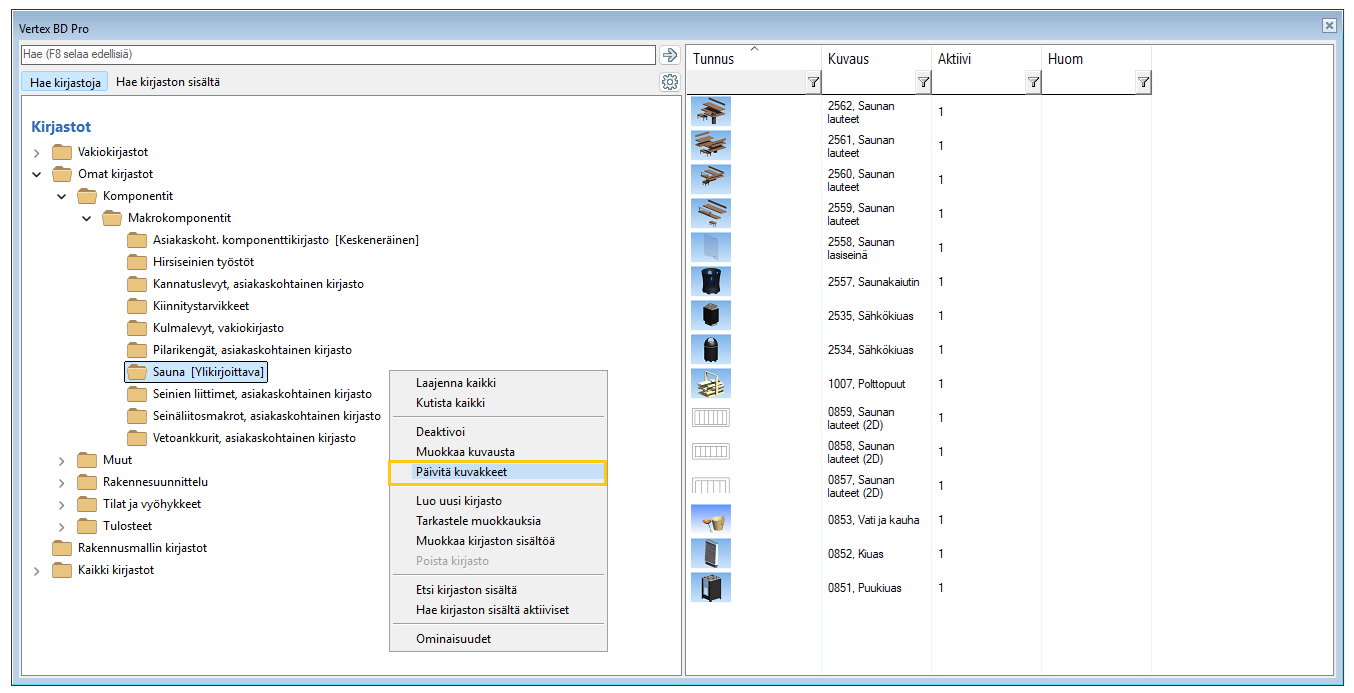Select Sauna [Ylikirjoittava] library
Screen dimensions: 1354x693
[x=196, y=372]
